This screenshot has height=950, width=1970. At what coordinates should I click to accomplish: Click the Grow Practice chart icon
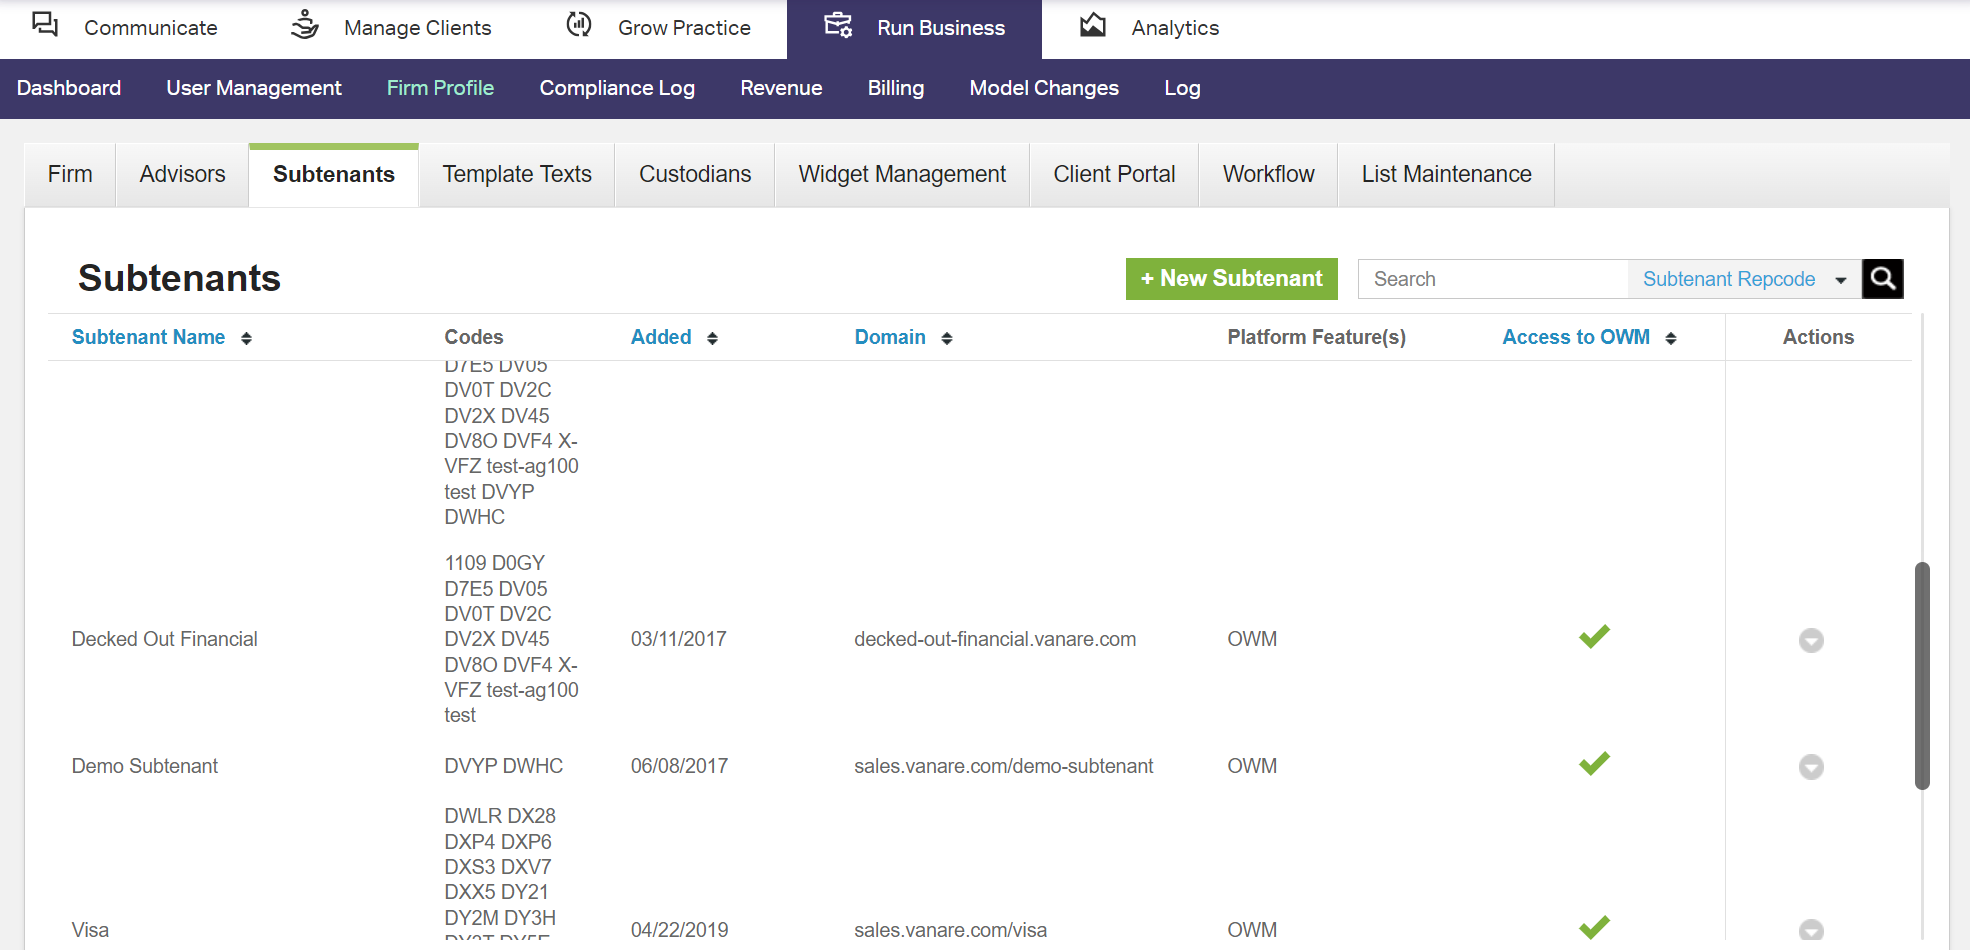tap(579, 24)
